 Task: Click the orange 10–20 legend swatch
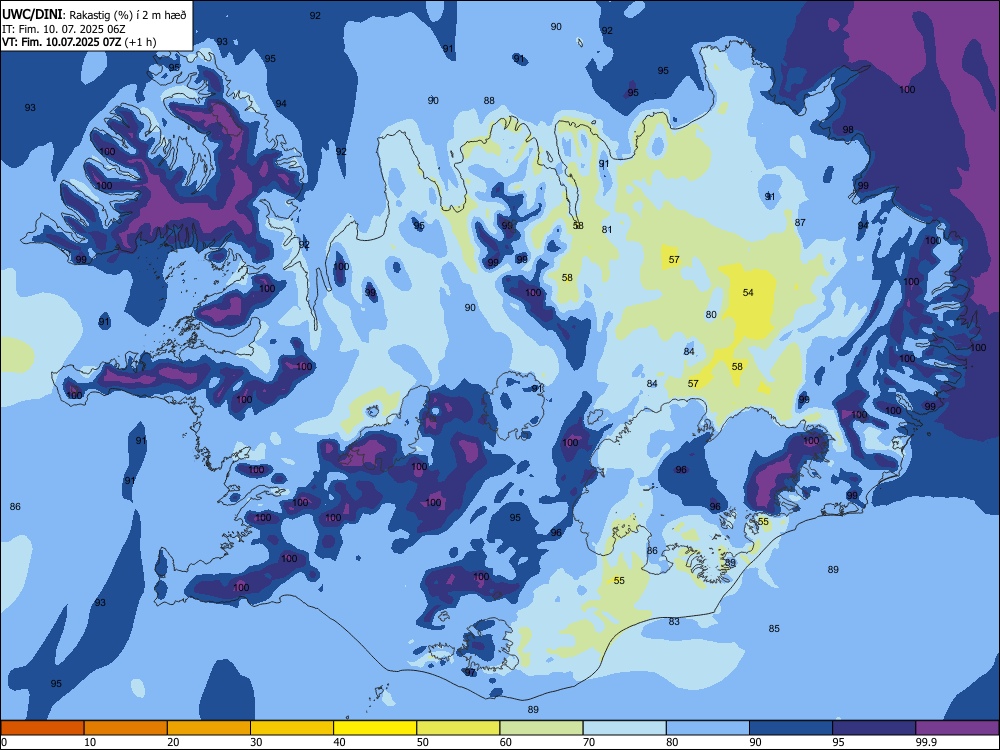126,728
